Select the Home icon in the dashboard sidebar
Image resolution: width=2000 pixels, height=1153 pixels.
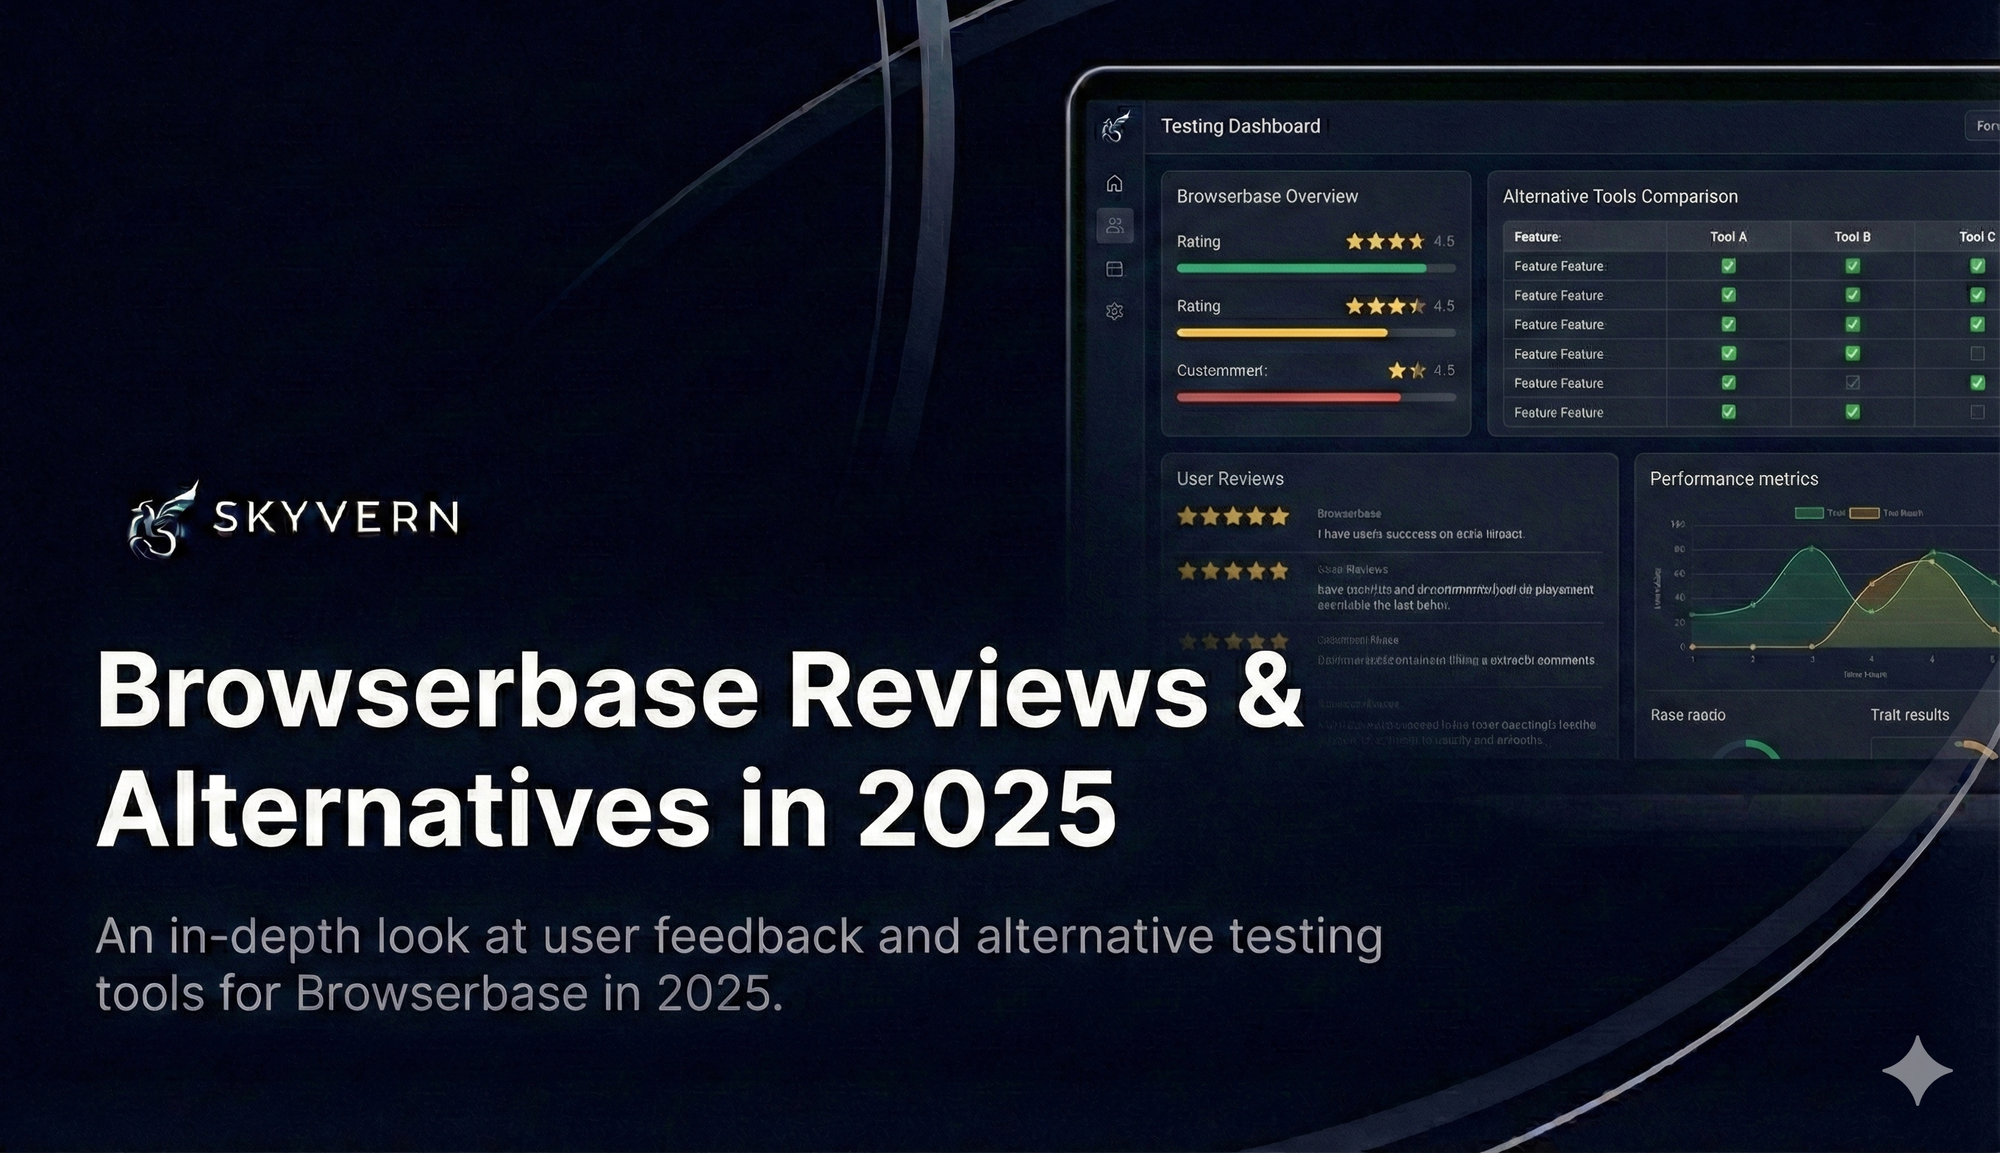pos(1117,183)
